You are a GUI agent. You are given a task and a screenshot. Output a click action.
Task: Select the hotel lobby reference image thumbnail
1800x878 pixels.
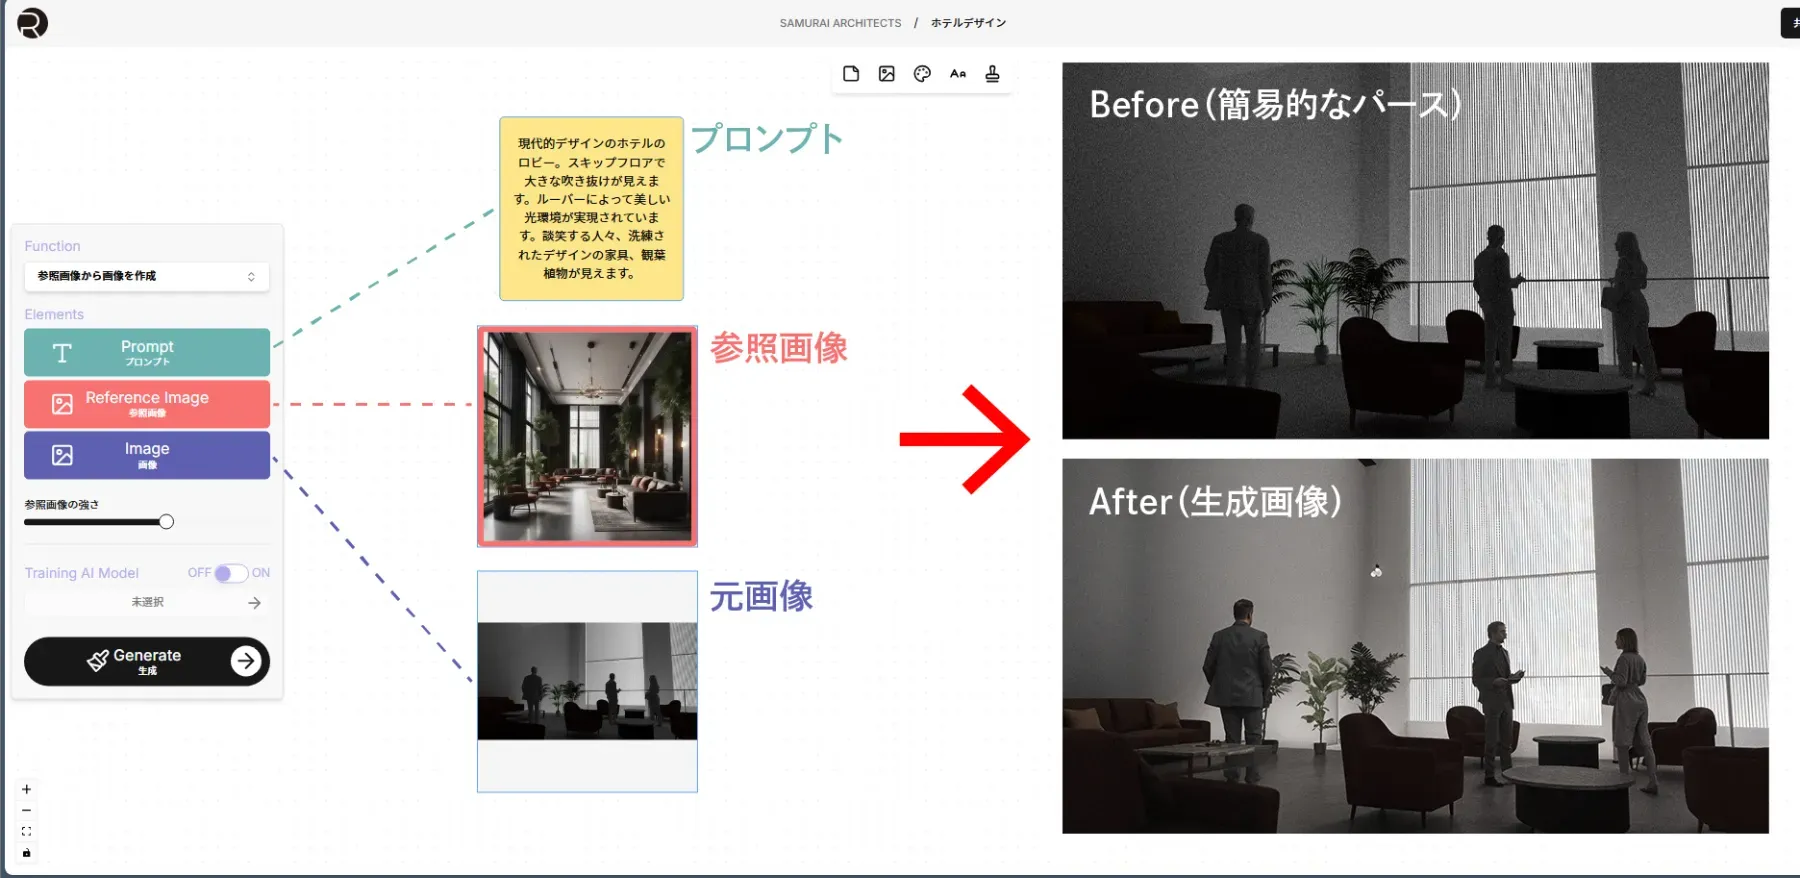pyautogui.click(x=587, y=436)
